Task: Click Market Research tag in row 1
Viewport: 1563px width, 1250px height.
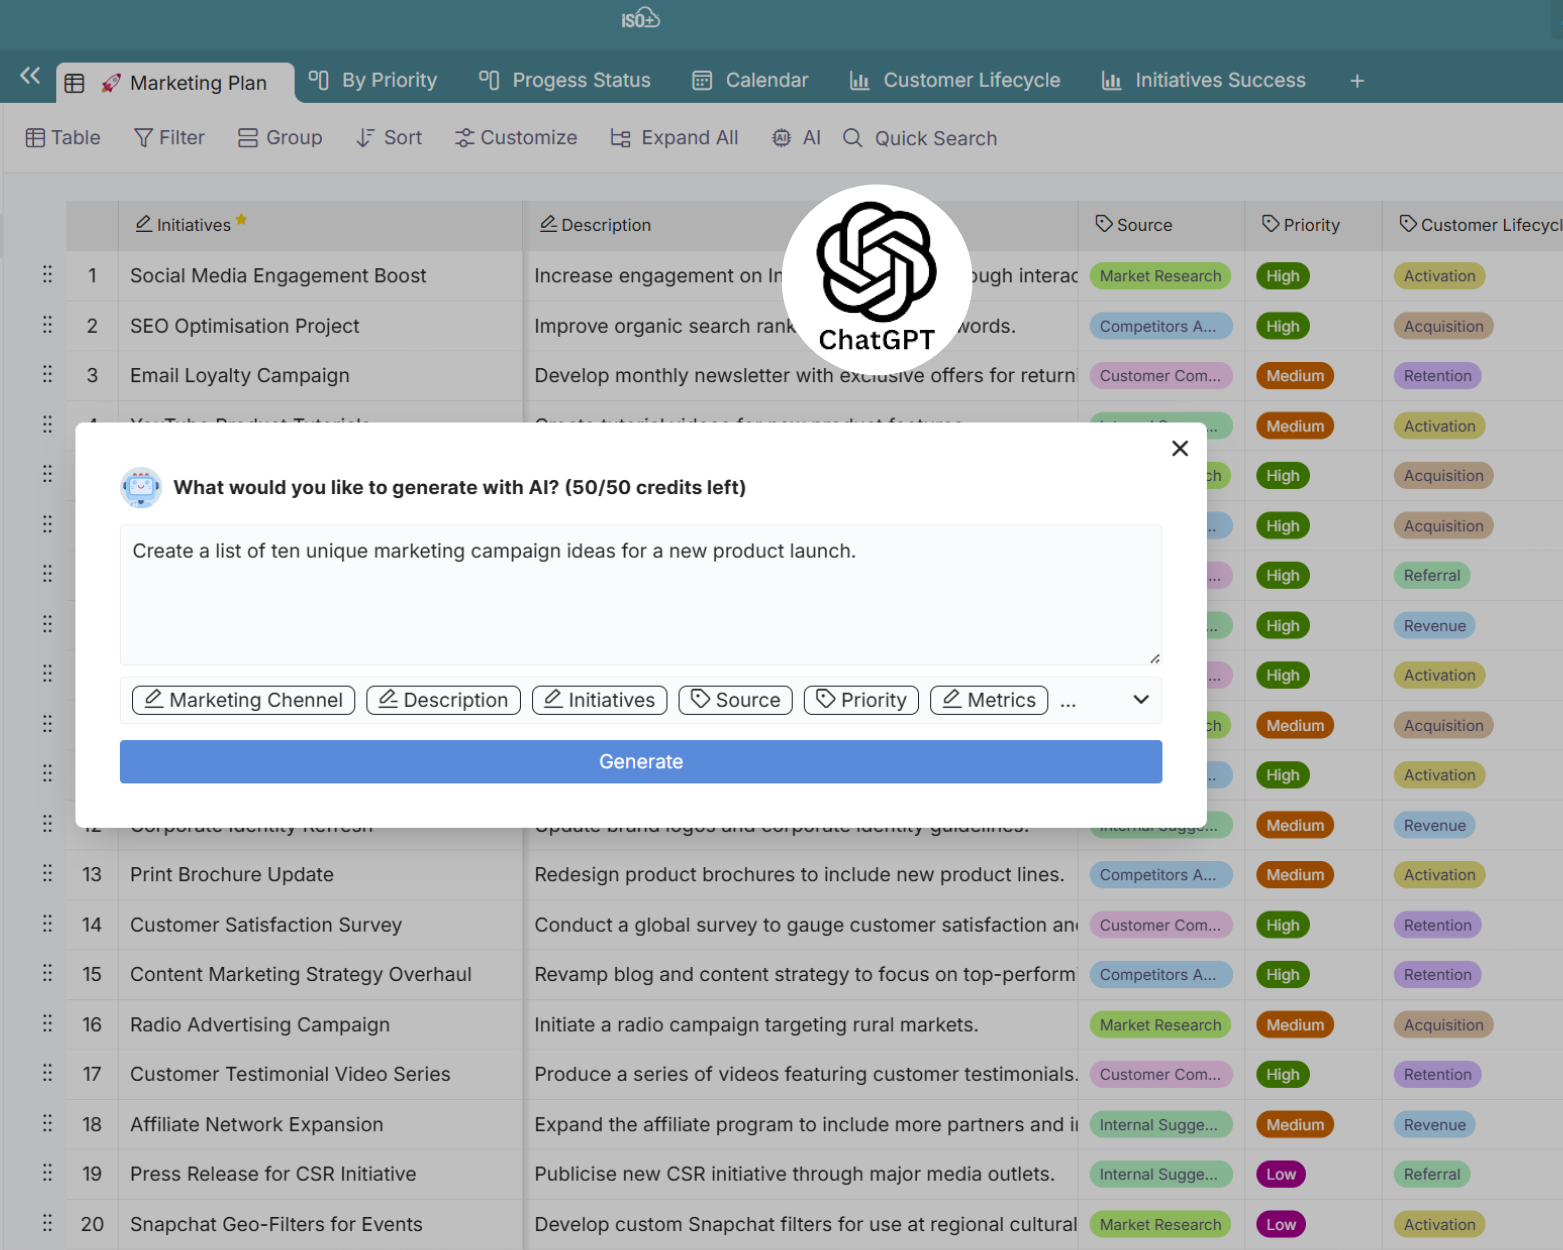Action: (1160, 276)
